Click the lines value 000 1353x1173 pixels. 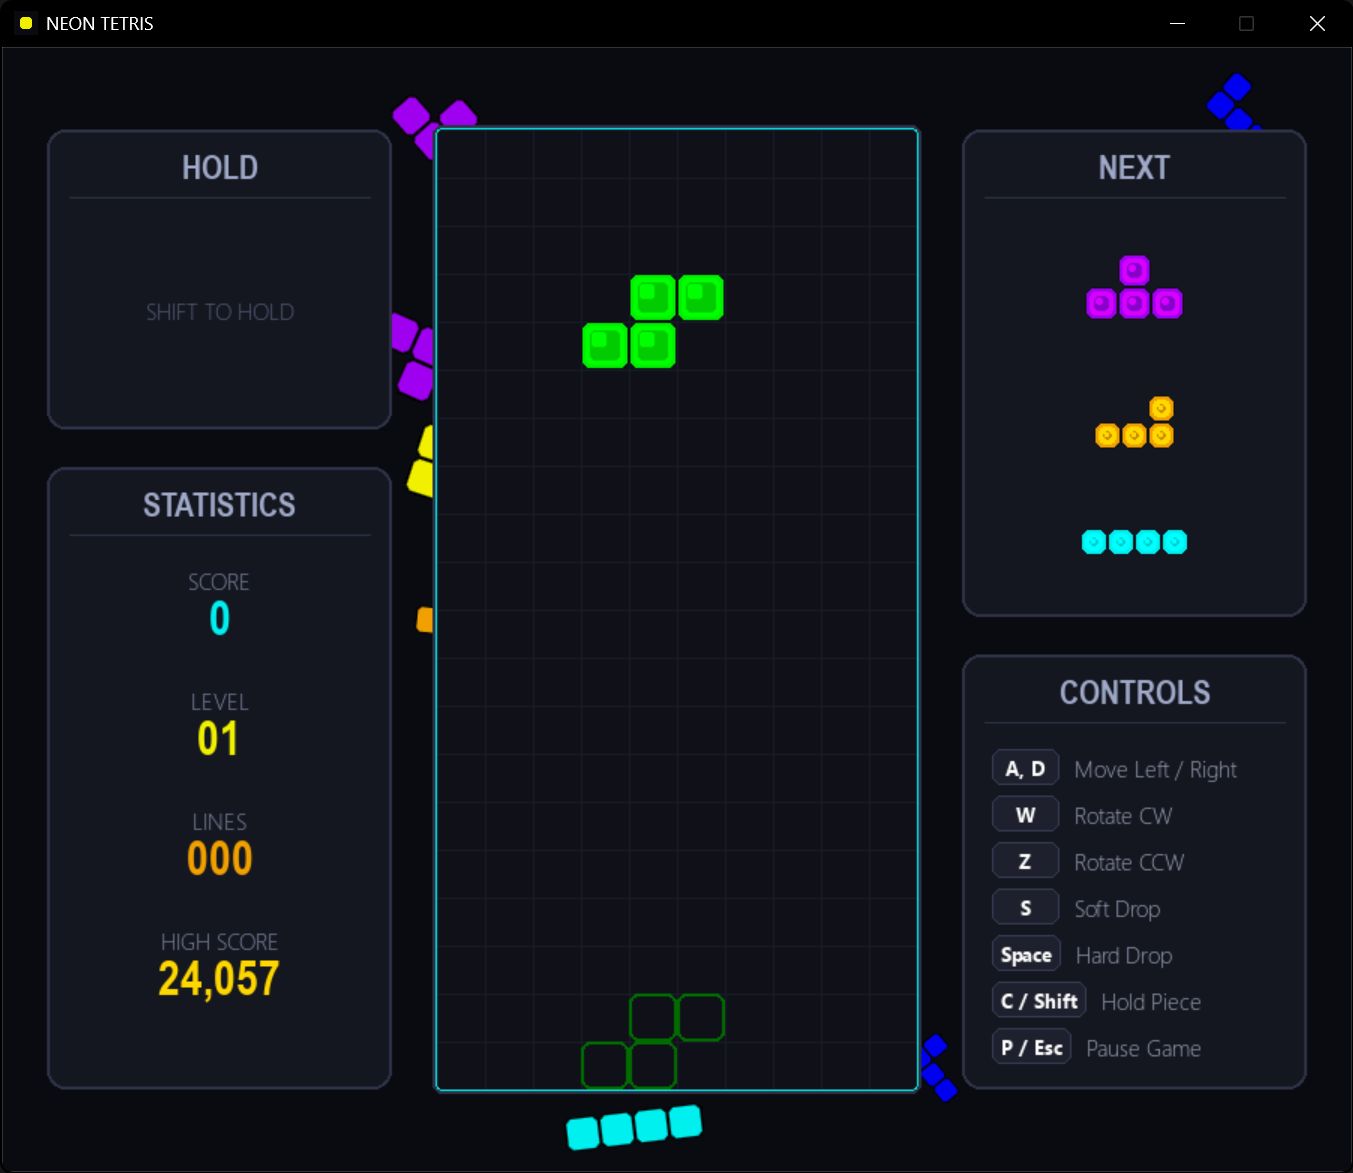tap(220, 859)
